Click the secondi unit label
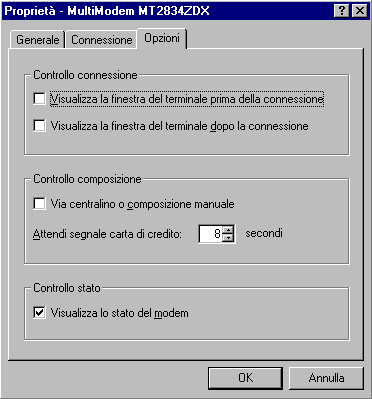This screenshot has height=399, width=372. [264, 233]
